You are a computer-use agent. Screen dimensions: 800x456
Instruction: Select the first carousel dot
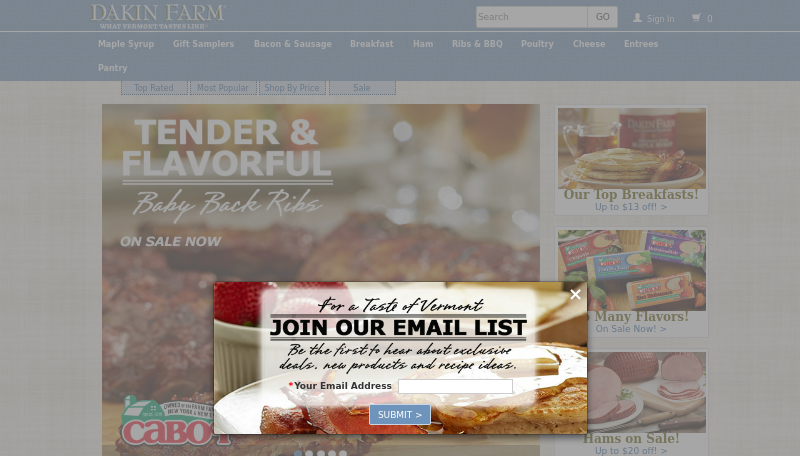pyautogui.click(x=298, y=453)
